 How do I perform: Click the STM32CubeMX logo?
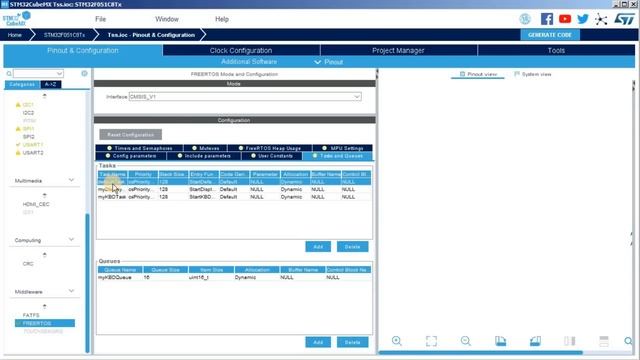click(17, 19)
